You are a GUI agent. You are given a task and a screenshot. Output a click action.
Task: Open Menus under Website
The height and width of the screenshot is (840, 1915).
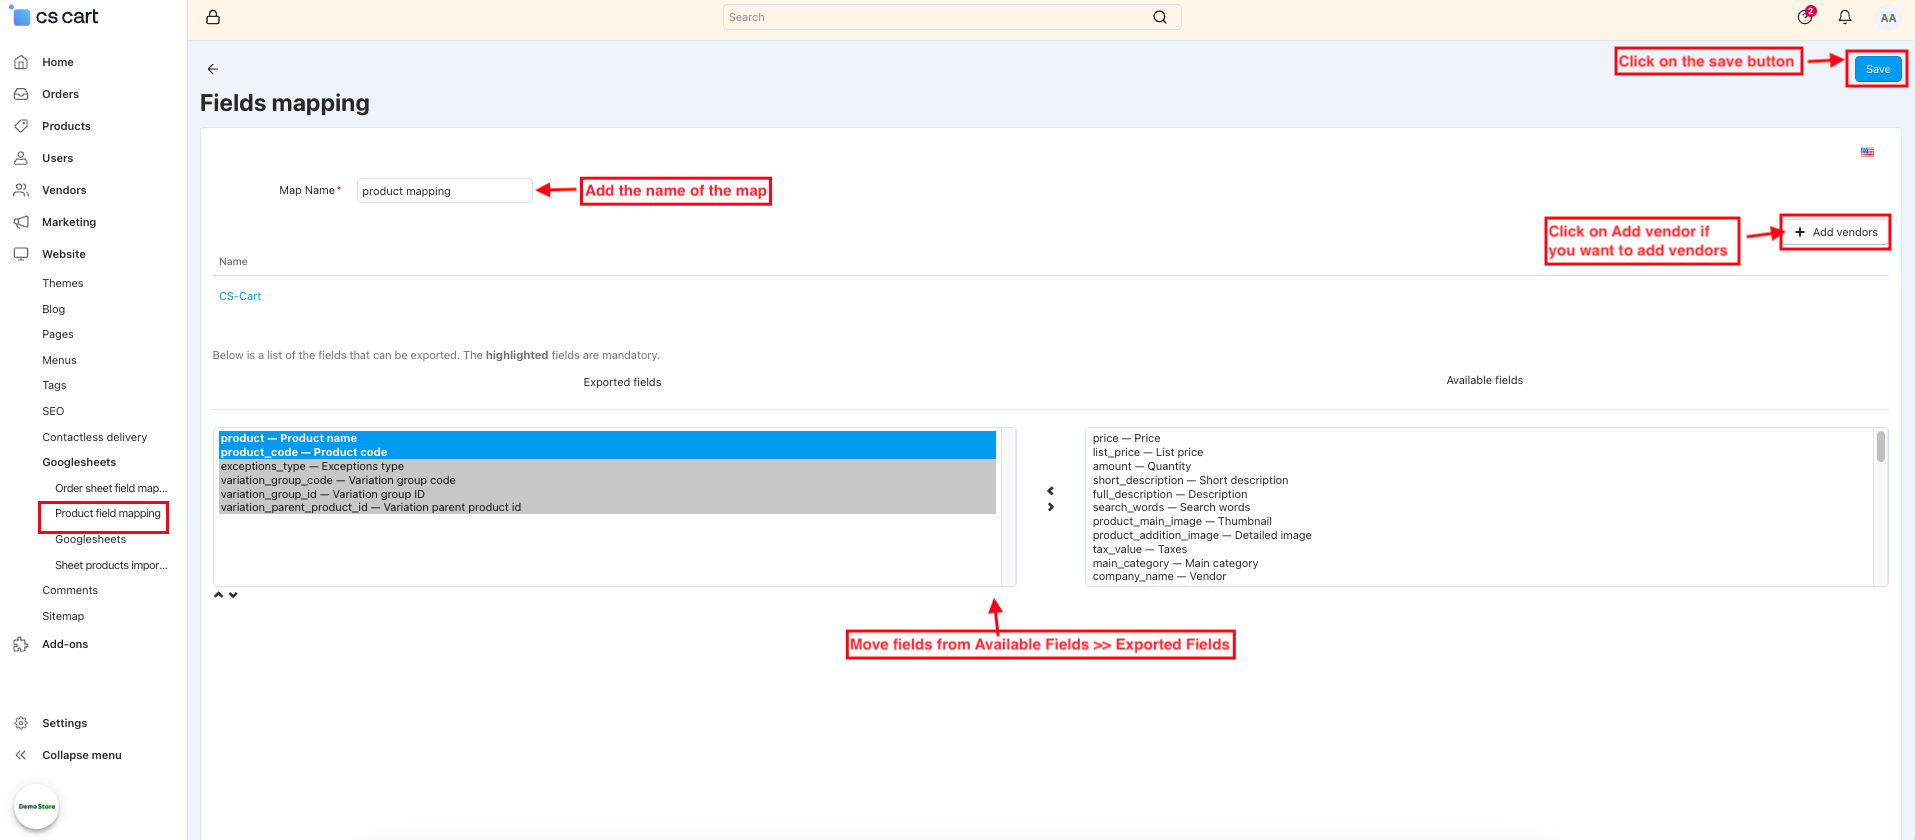click(59, 360)
